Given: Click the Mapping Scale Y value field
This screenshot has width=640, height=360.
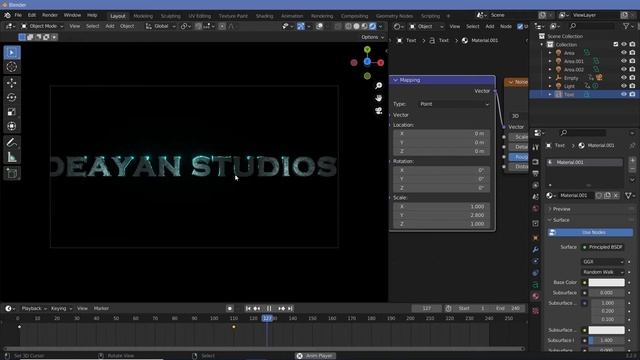Looking at the screenshot, I should point(441,215).
